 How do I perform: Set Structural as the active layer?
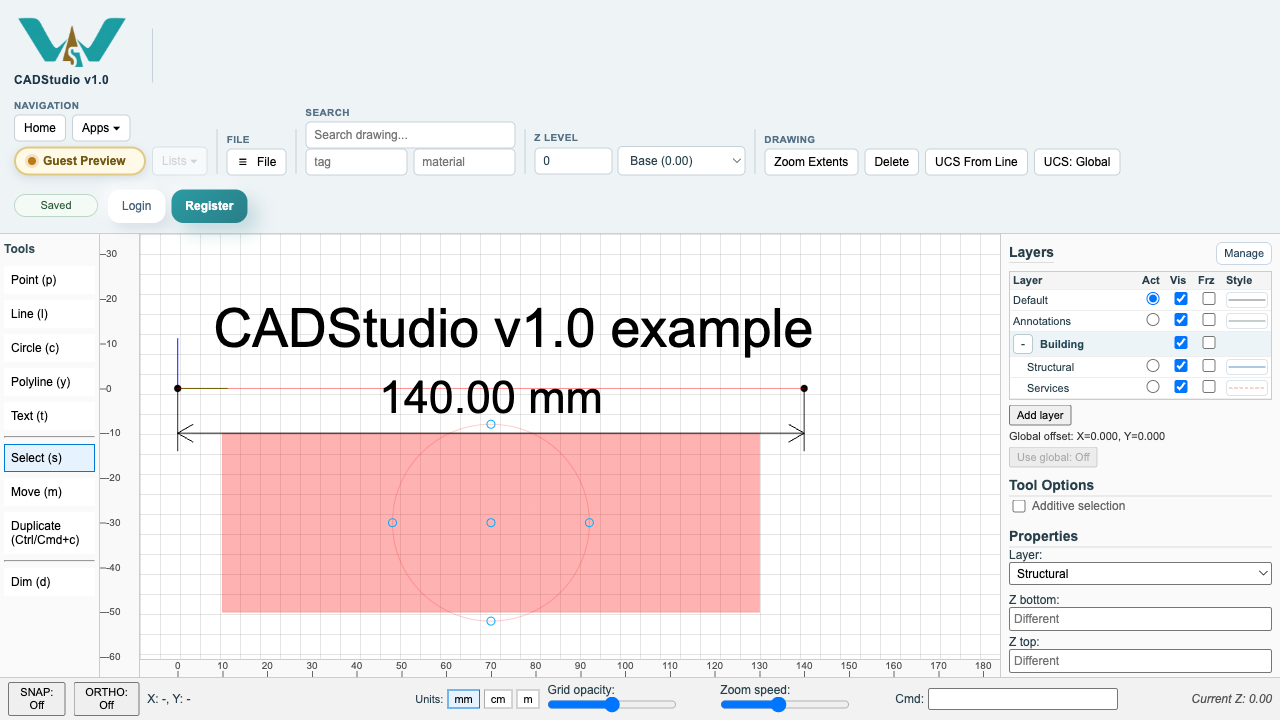(x=1153, y=366)
